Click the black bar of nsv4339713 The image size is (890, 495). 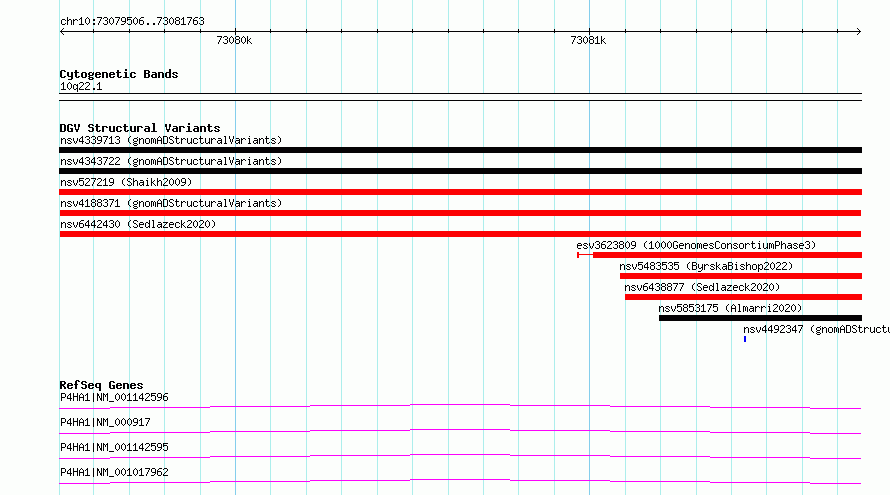[x=460, y=150]
